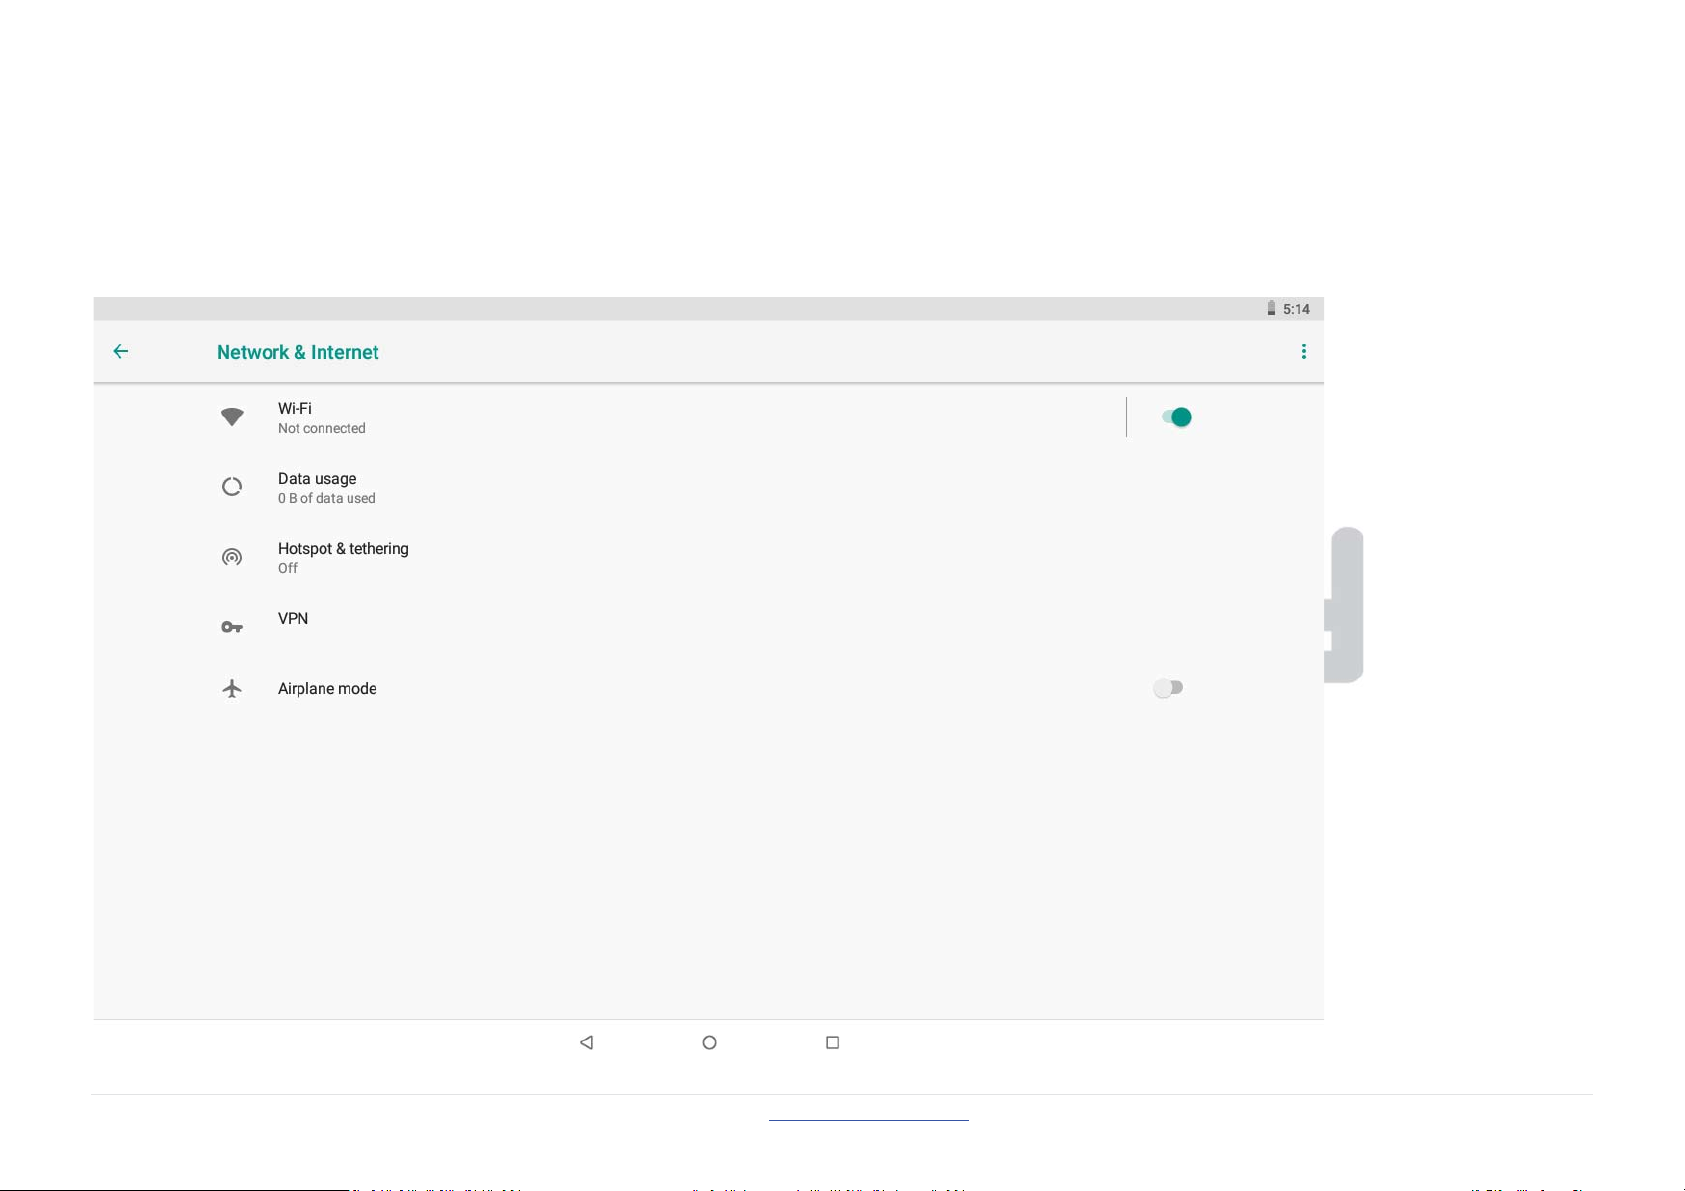Open Data usage settings
1685x1191 pixels.
(x=709, y=487)
